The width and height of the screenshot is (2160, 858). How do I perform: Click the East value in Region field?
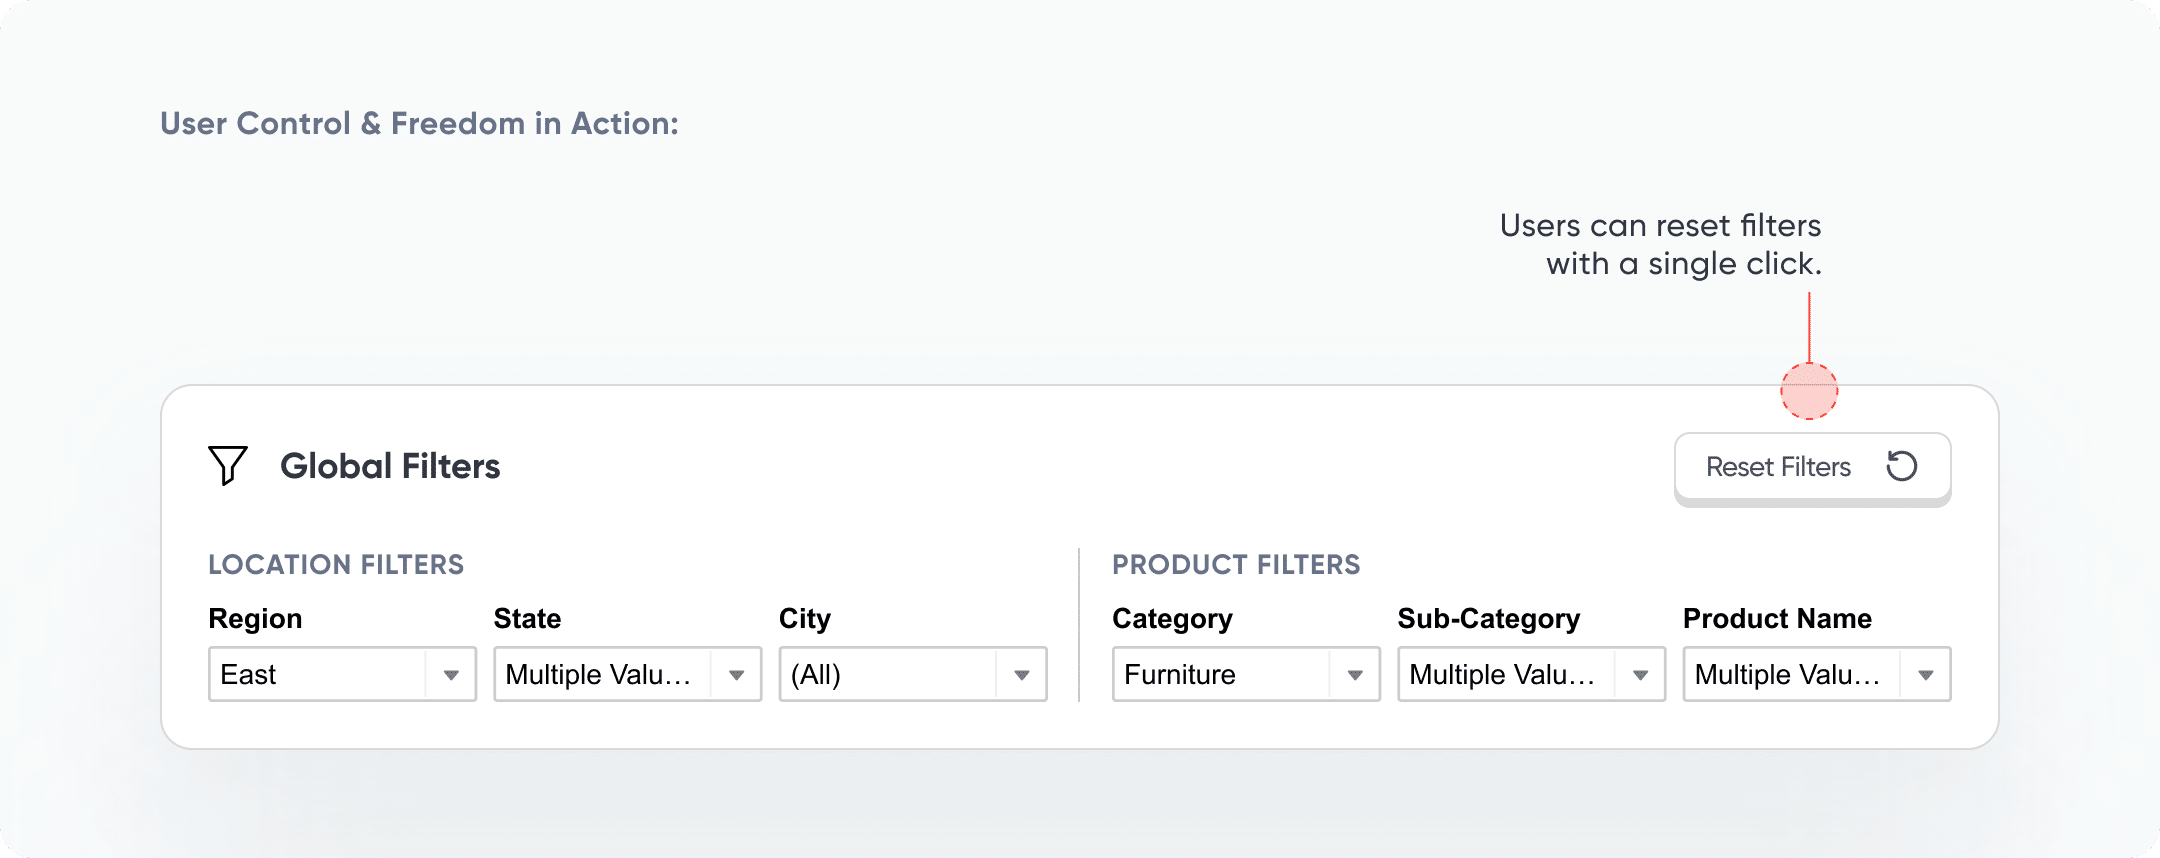click(x=248, y=675)
